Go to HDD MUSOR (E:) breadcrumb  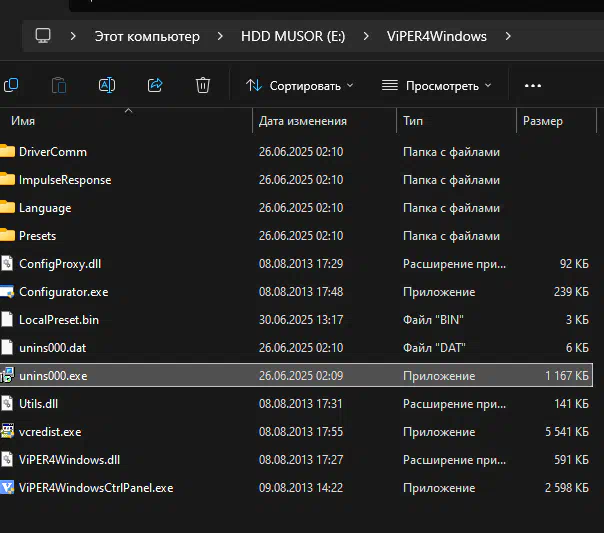pos(293,36)
